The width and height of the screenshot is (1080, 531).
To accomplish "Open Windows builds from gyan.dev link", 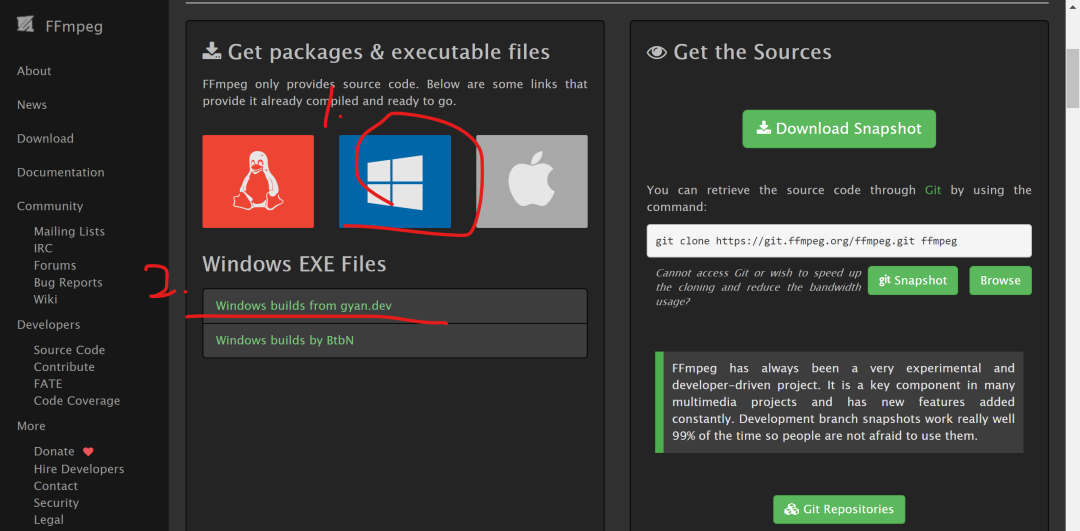I will [304, 306].
